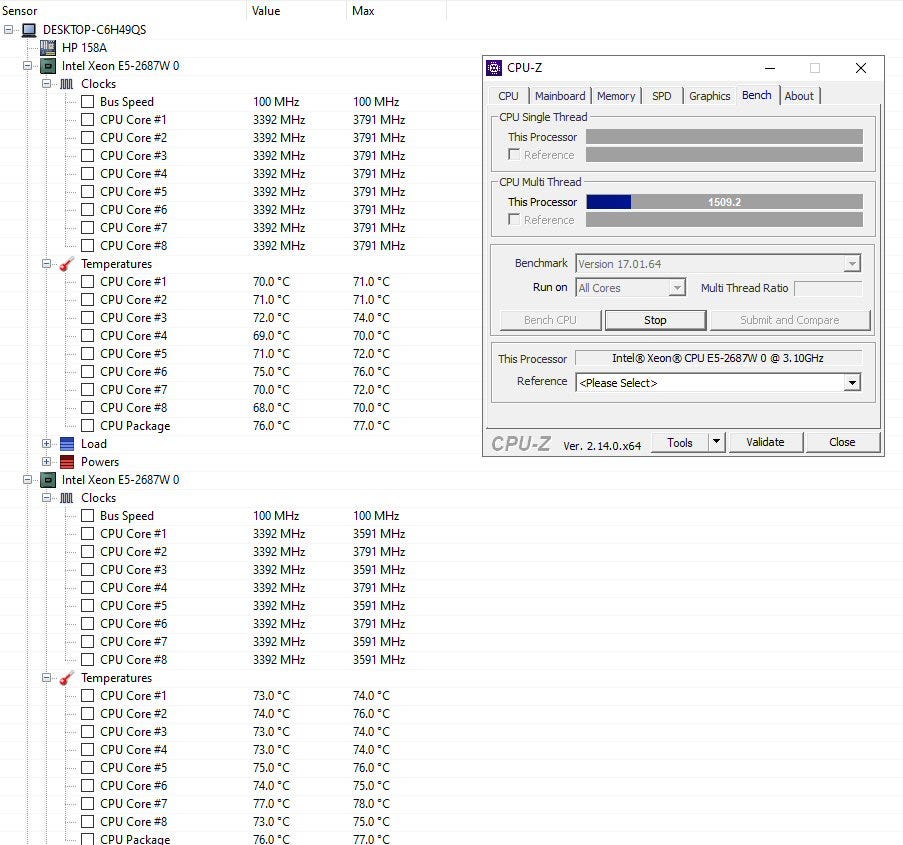Check first CPU's Bus Speed checkbox
Image resolution: width=903 pixels, height=845 pixels.
(88, 102)
